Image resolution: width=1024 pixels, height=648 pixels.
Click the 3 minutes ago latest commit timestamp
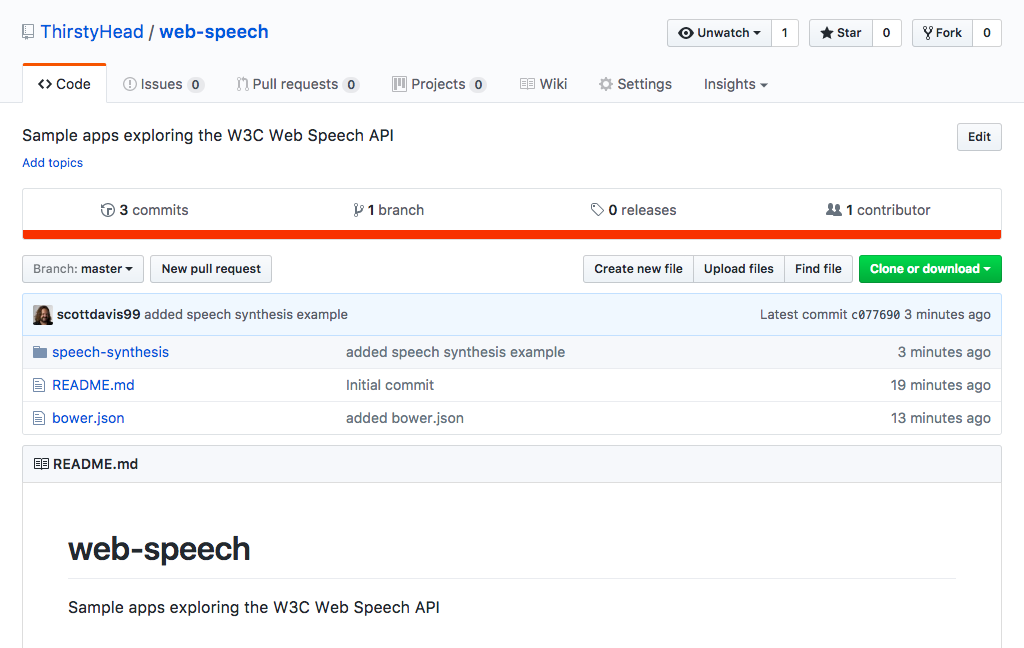click(948, 314)
